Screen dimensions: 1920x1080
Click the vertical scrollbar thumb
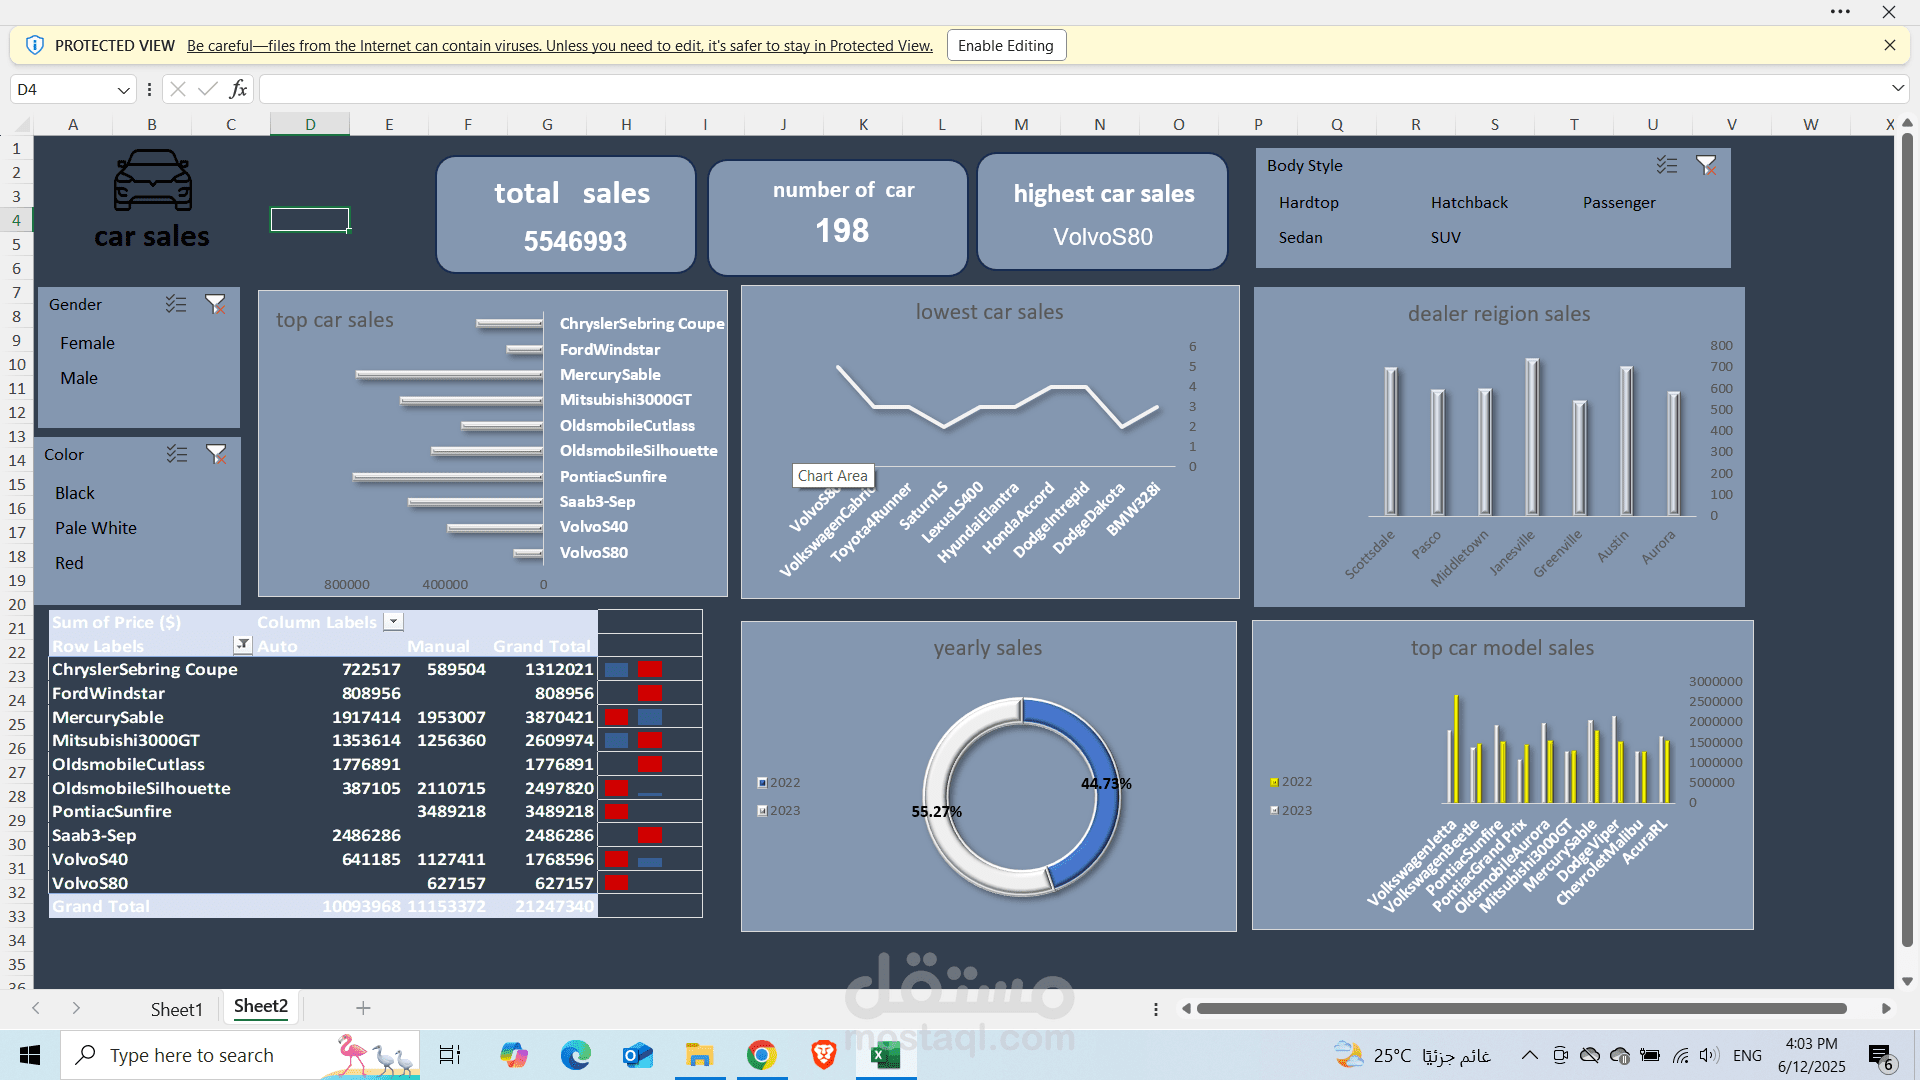[x=1907, y=541]
